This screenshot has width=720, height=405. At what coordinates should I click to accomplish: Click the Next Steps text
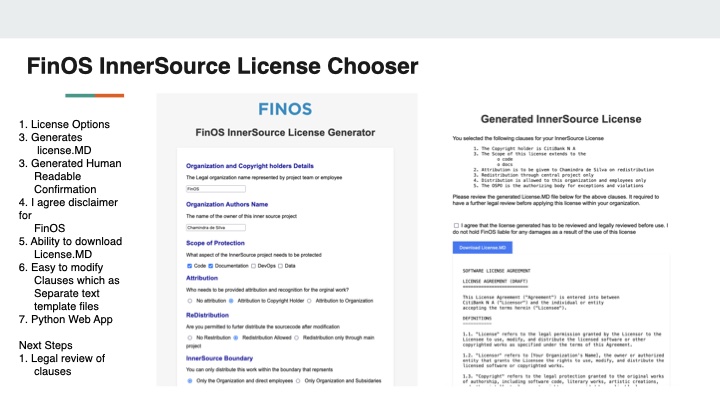(x=45, y=345)
